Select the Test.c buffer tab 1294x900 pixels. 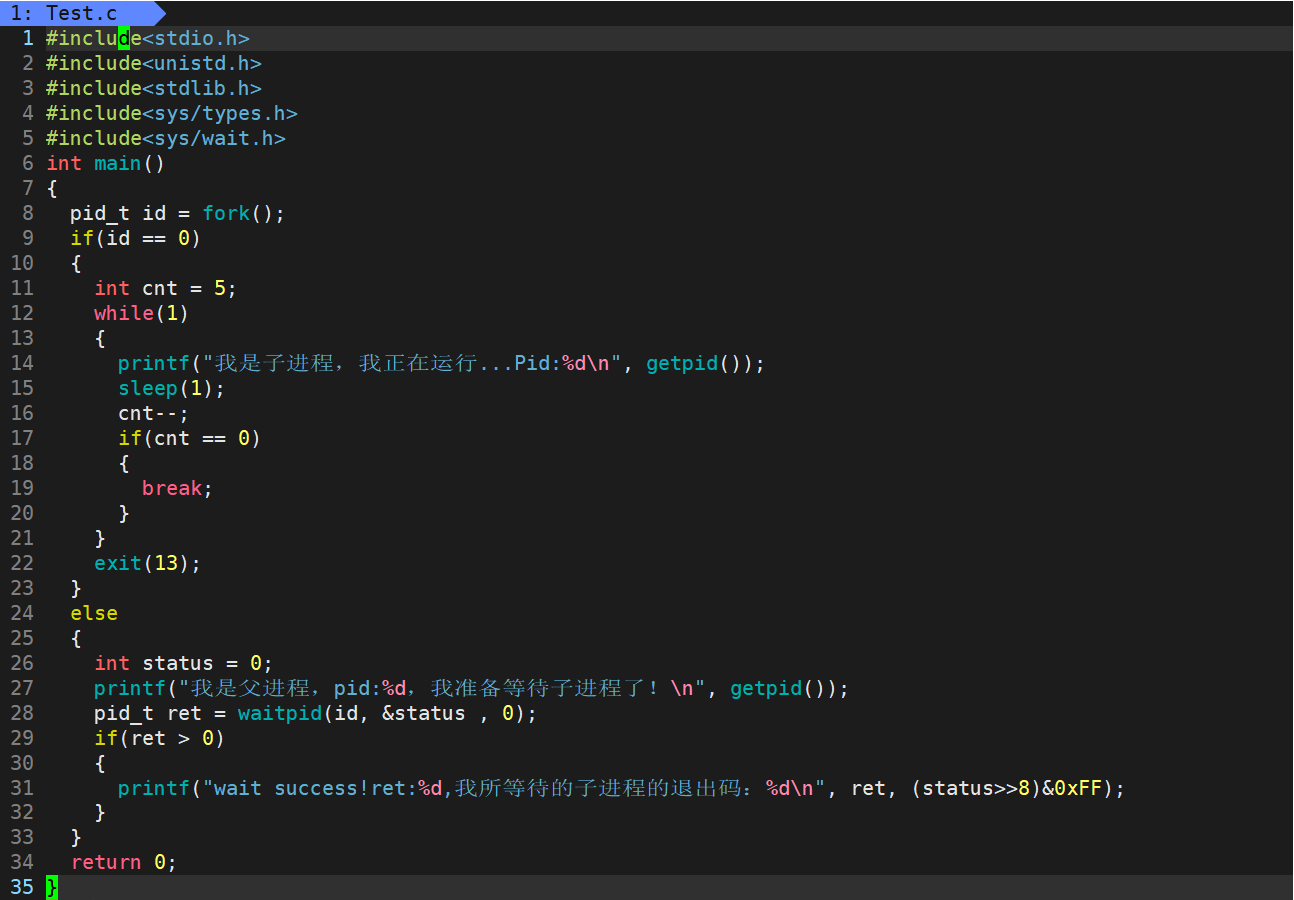click(x=80, y=13)
